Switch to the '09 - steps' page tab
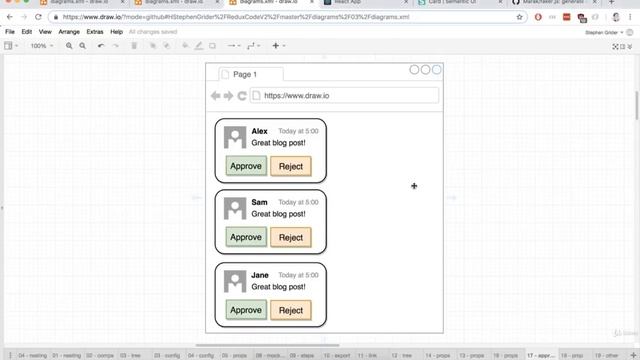The height and width of the screenshot is (360, 640). [x=302, y=356]
